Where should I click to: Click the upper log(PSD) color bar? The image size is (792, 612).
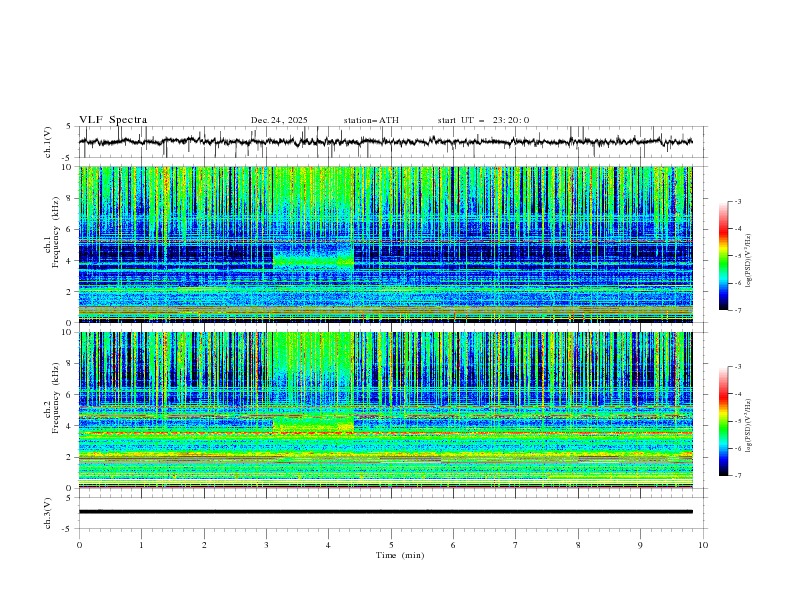click(724, 256)
